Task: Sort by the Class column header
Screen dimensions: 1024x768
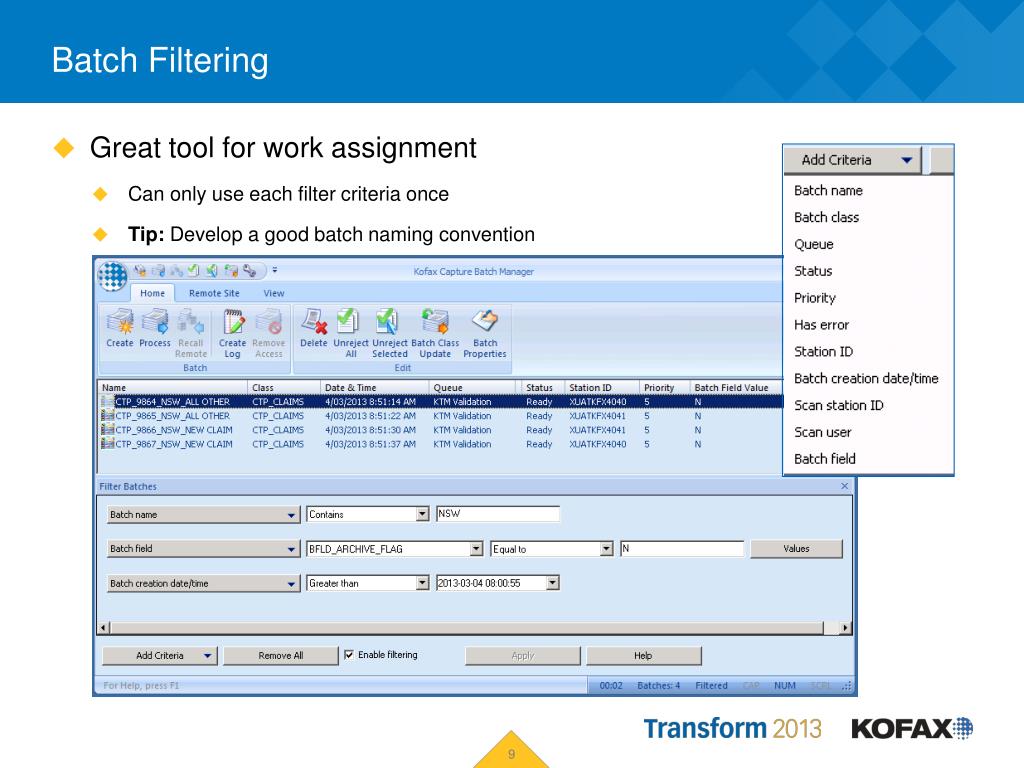Action: tap(284, 387)
